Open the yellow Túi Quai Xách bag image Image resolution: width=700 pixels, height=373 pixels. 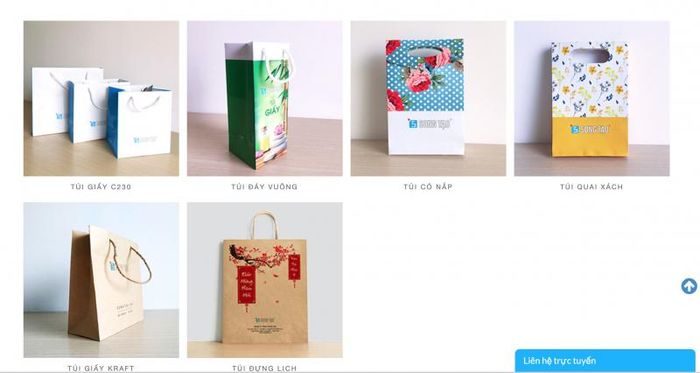(592, 98)
